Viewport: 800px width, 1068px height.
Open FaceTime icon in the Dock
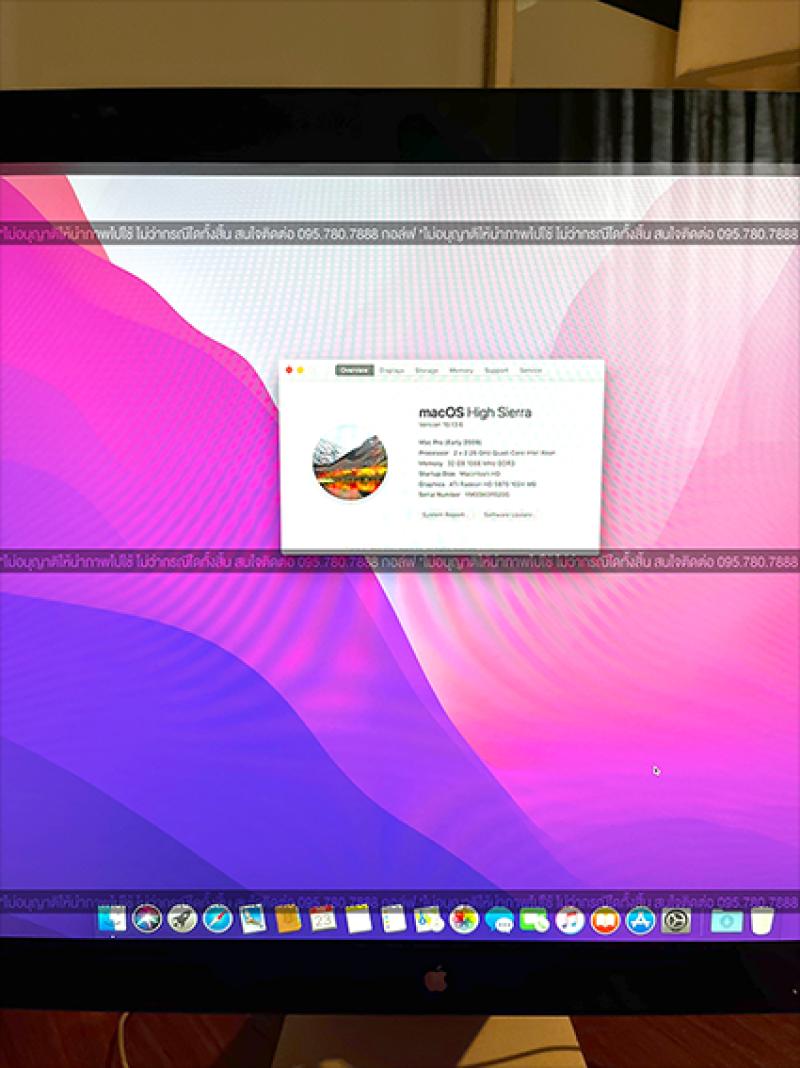coord(535,921)
